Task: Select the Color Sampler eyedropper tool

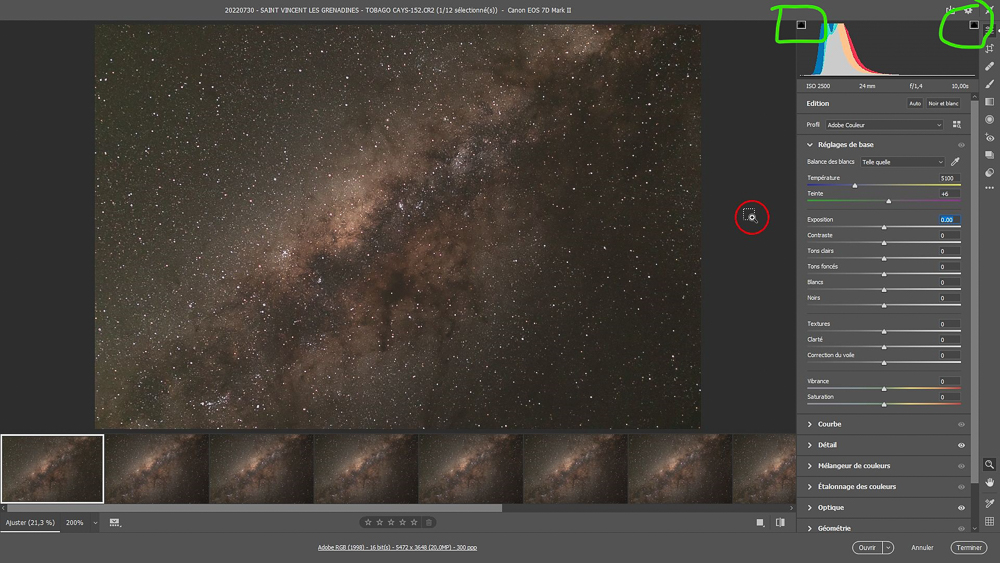Action: [989, 503]
